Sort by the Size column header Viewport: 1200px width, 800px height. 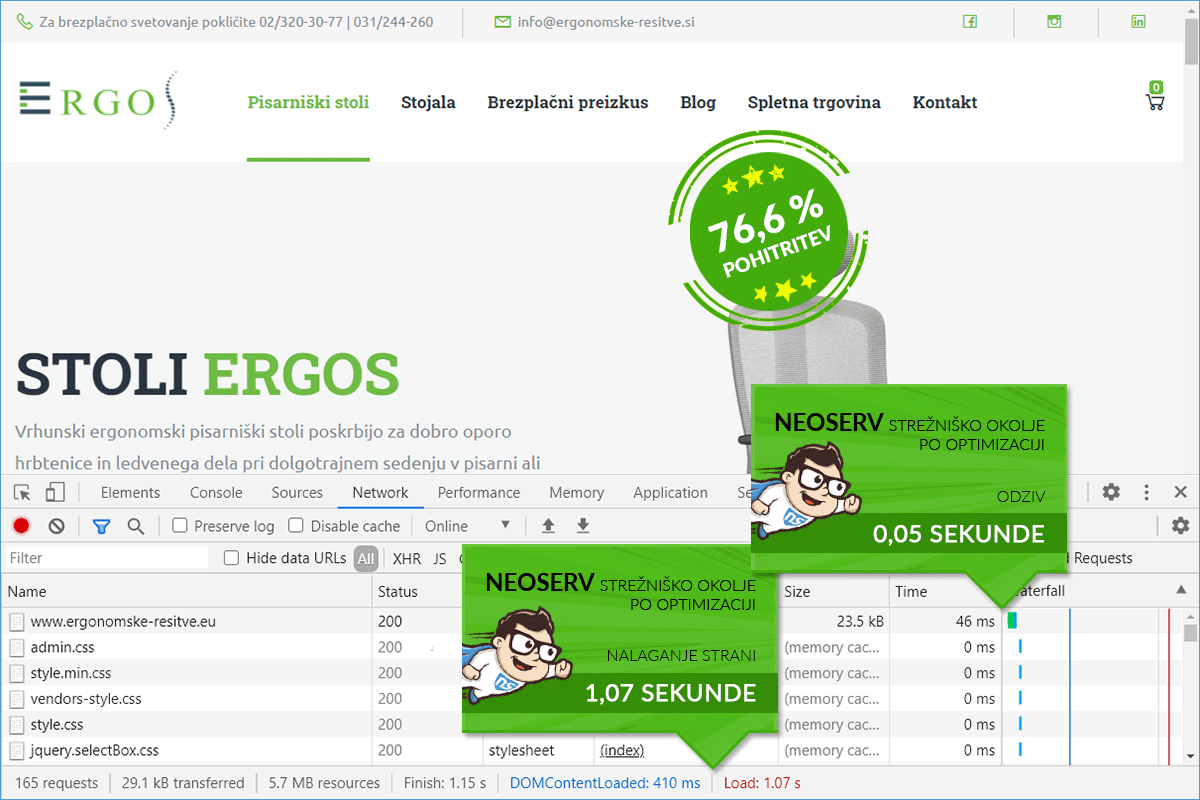point(833,591)
